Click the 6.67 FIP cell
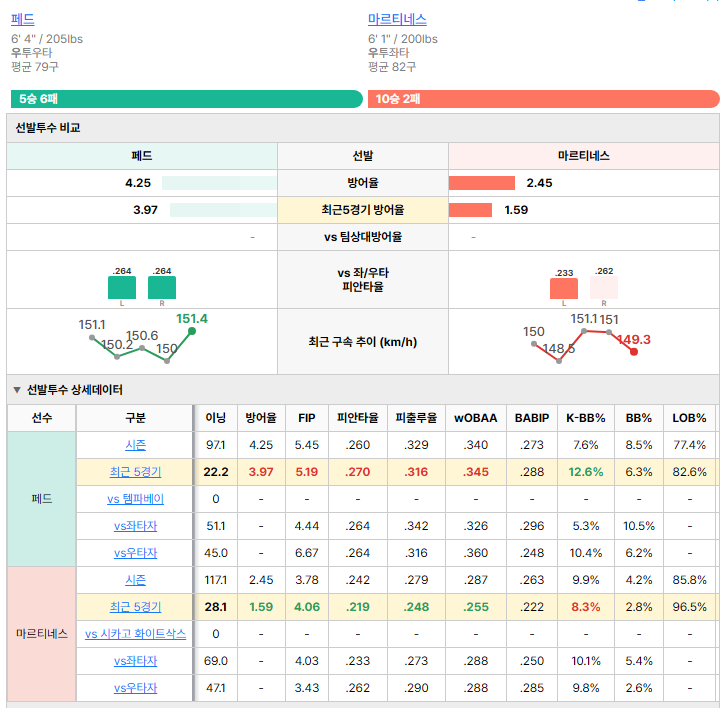726x708 pixels. click(307, 552)
